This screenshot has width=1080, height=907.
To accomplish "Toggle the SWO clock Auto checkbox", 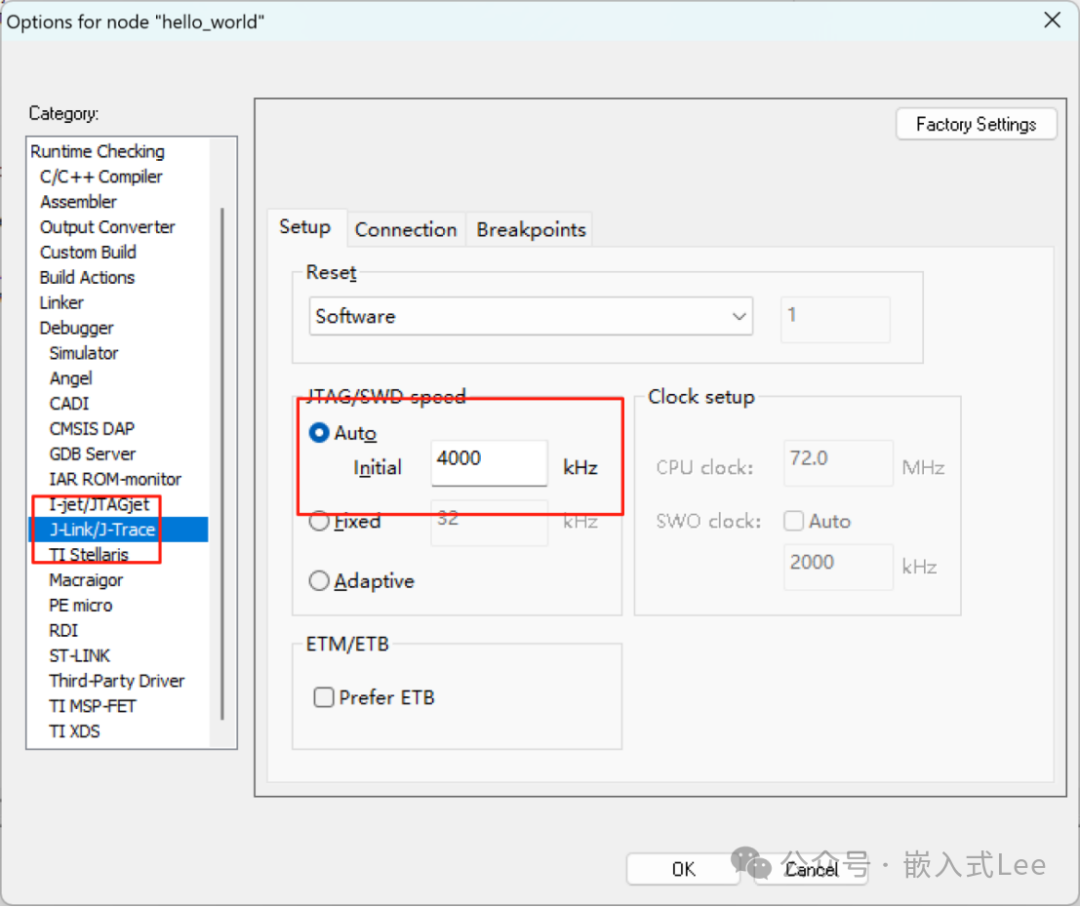I will click(x=793, y=521).
